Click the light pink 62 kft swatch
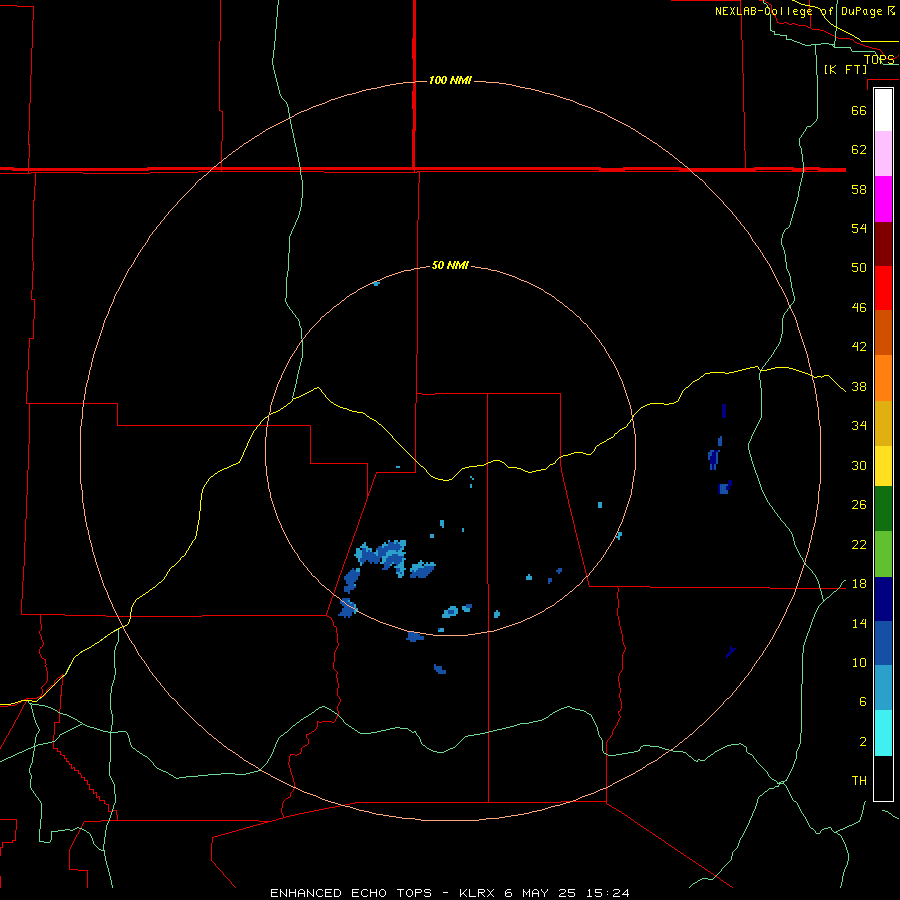Image resolution: width=900 pixels, height=900 pixels. [883, 154]
